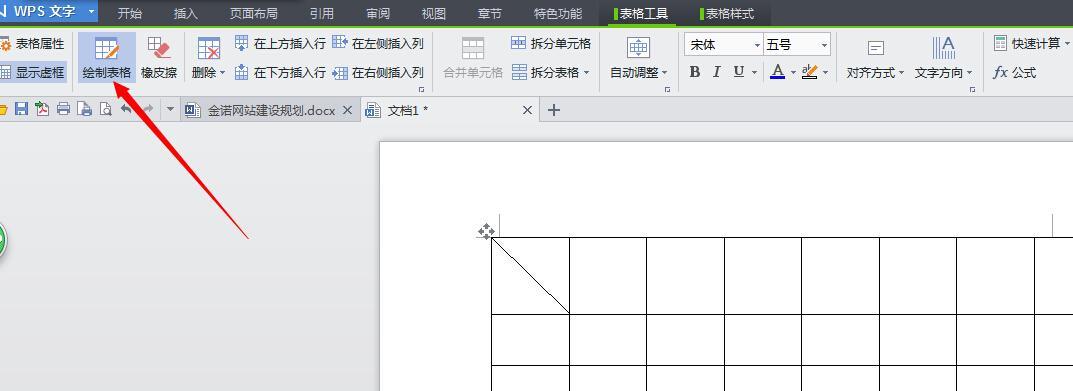
Task: Click 在左侧插入列 insert column left
Action: click(378, 44)
